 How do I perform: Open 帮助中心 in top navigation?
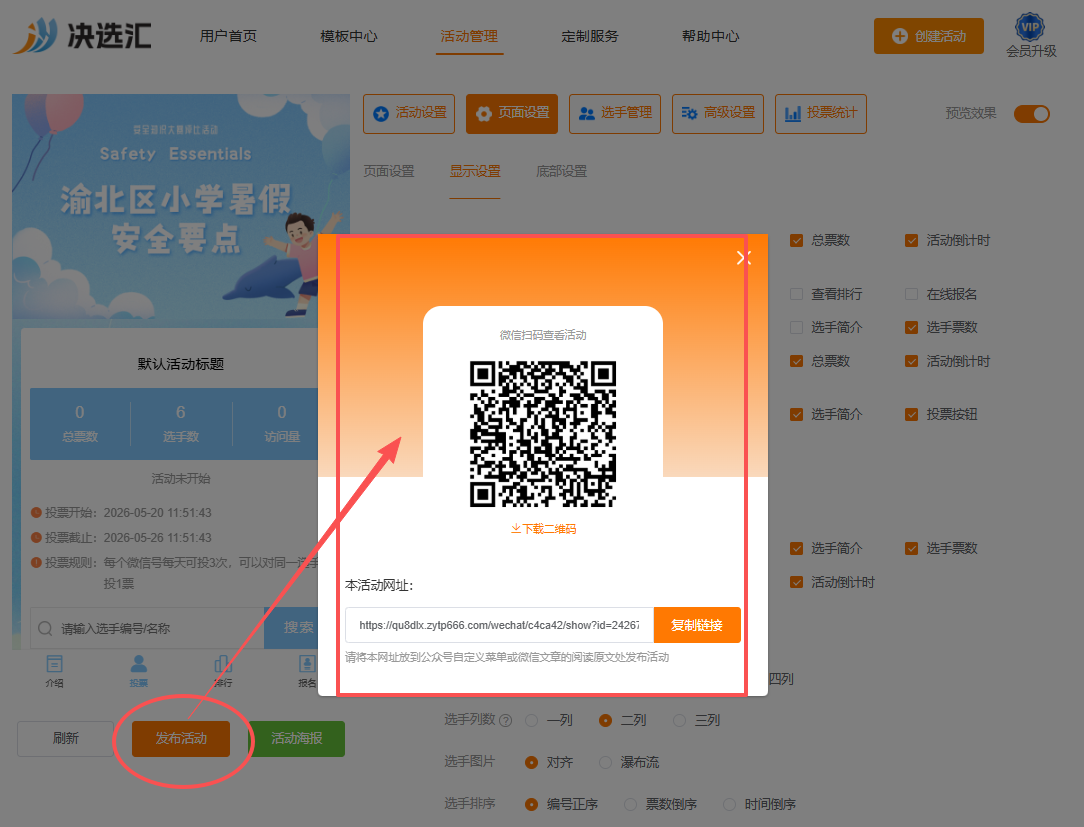(710, 36)
